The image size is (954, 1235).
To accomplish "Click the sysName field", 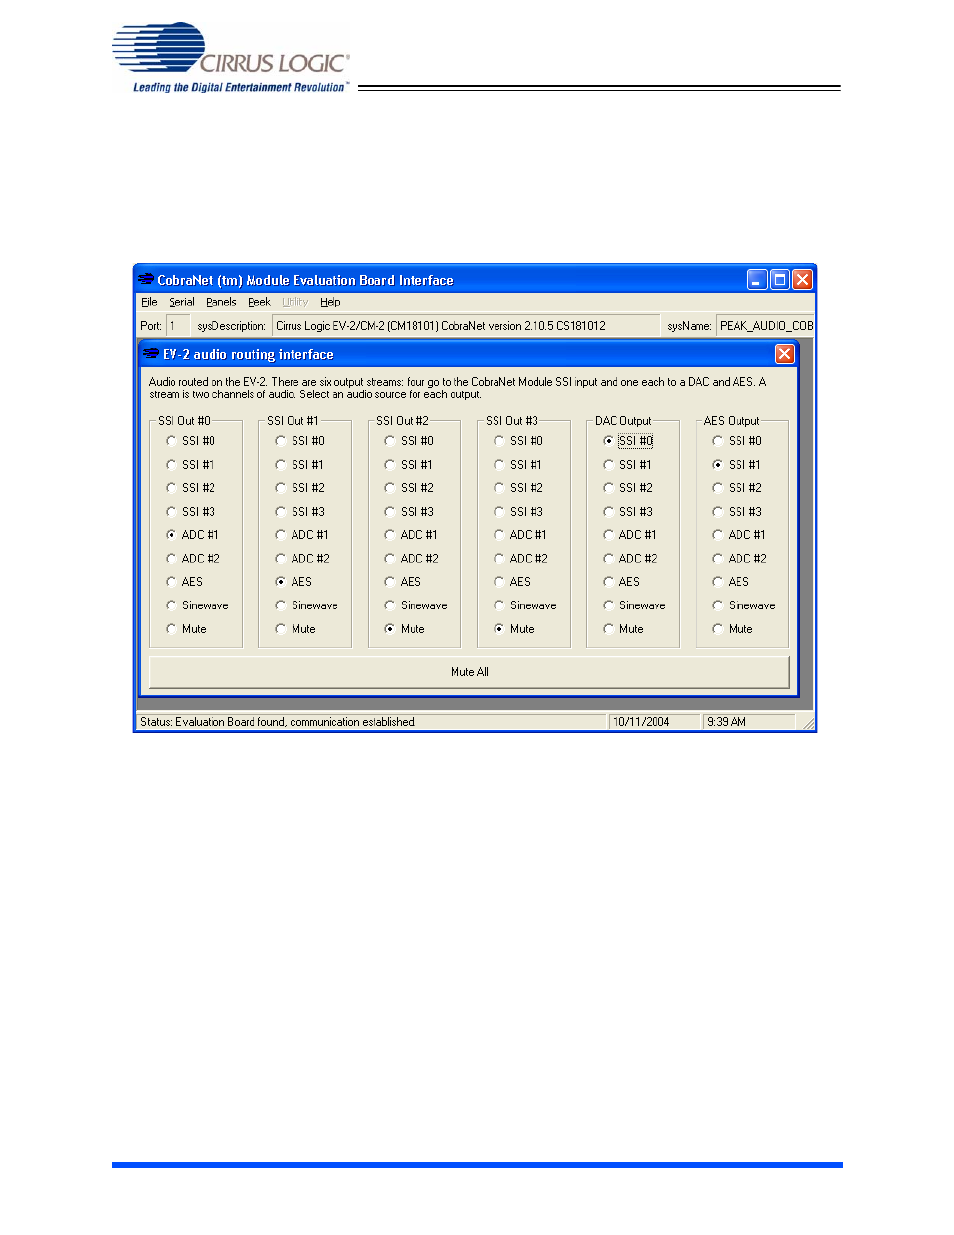I will [765, 326].
